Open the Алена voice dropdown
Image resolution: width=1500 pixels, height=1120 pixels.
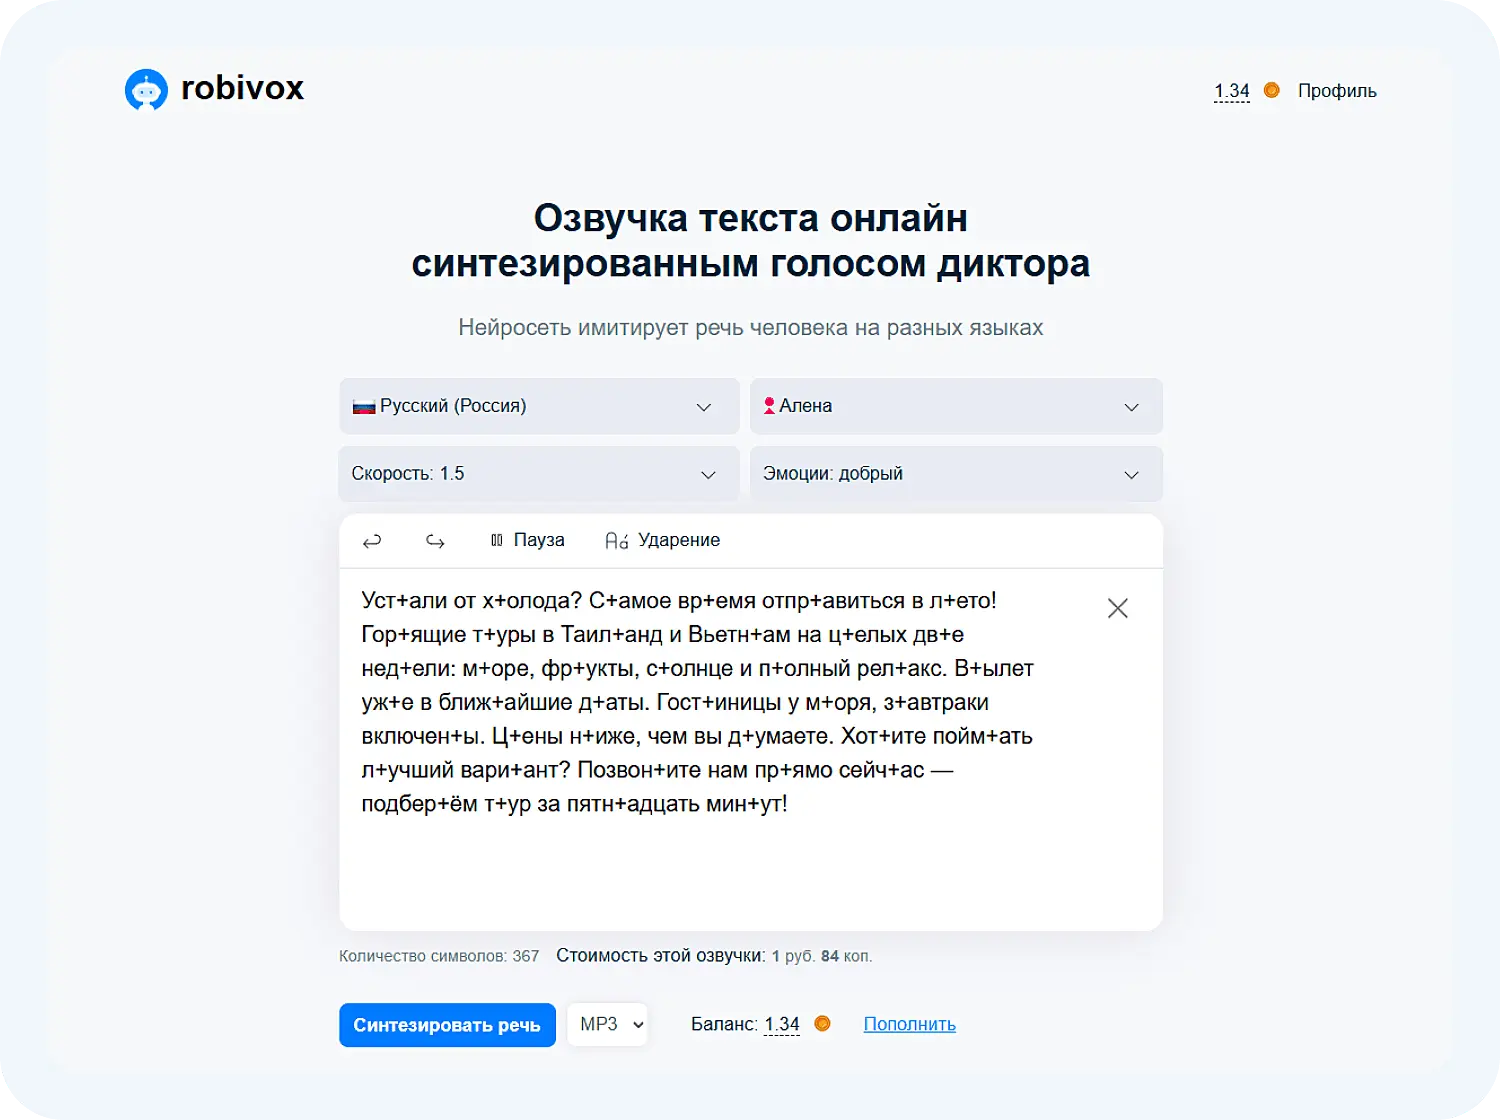(956, 406)
